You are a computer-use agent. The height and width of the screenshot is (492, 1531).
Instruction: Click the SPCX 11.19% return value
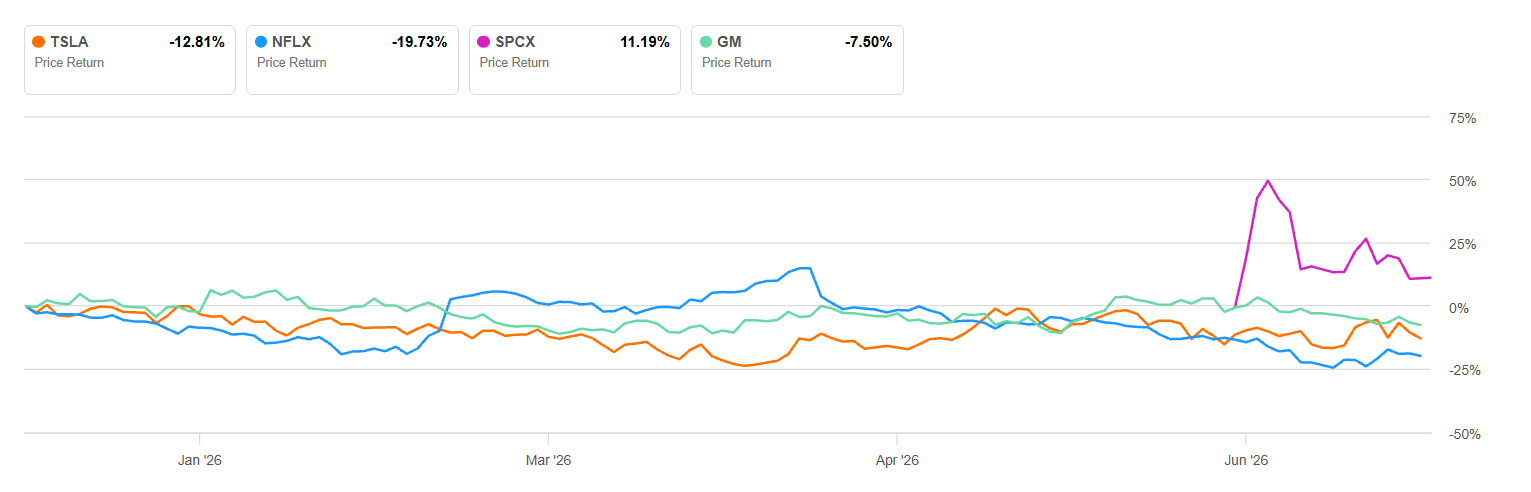[x=645, y=42]
